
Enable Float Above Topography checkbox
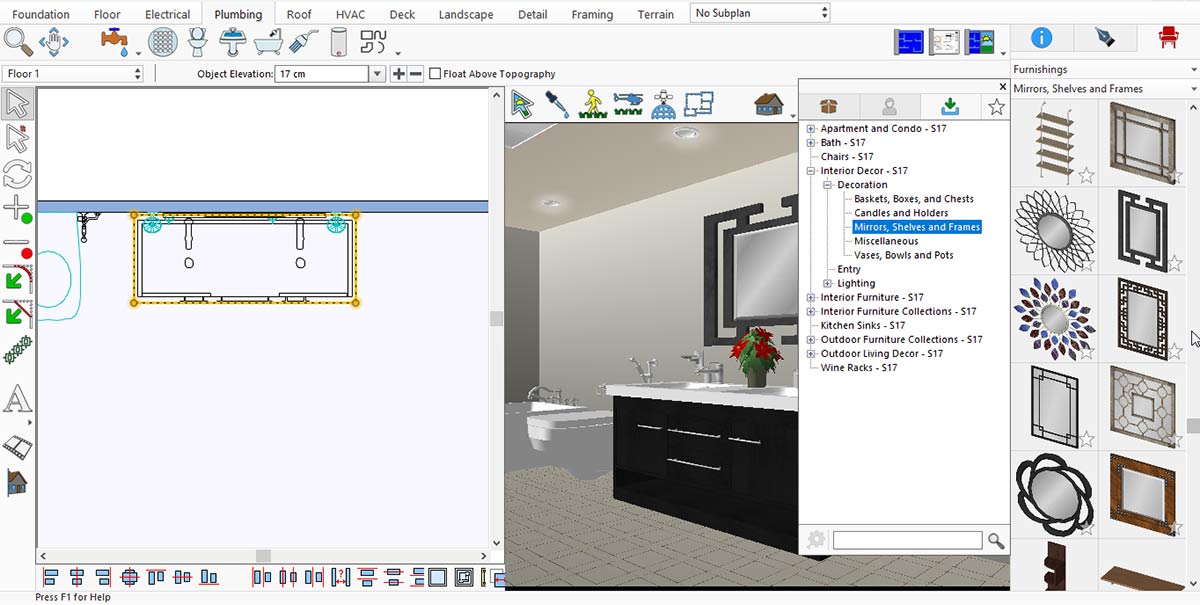pyautogui.click(x=435, y=74)
